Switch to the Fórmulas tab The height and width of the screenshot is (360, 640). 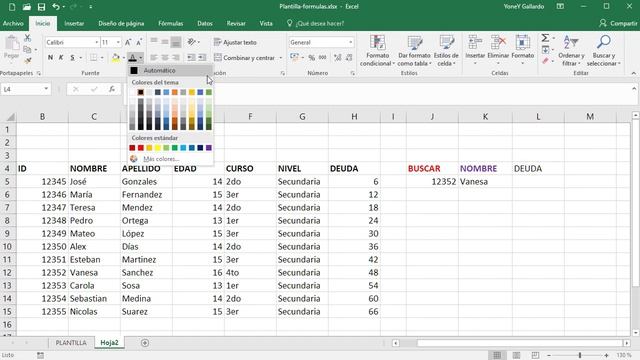coord(171,24)
